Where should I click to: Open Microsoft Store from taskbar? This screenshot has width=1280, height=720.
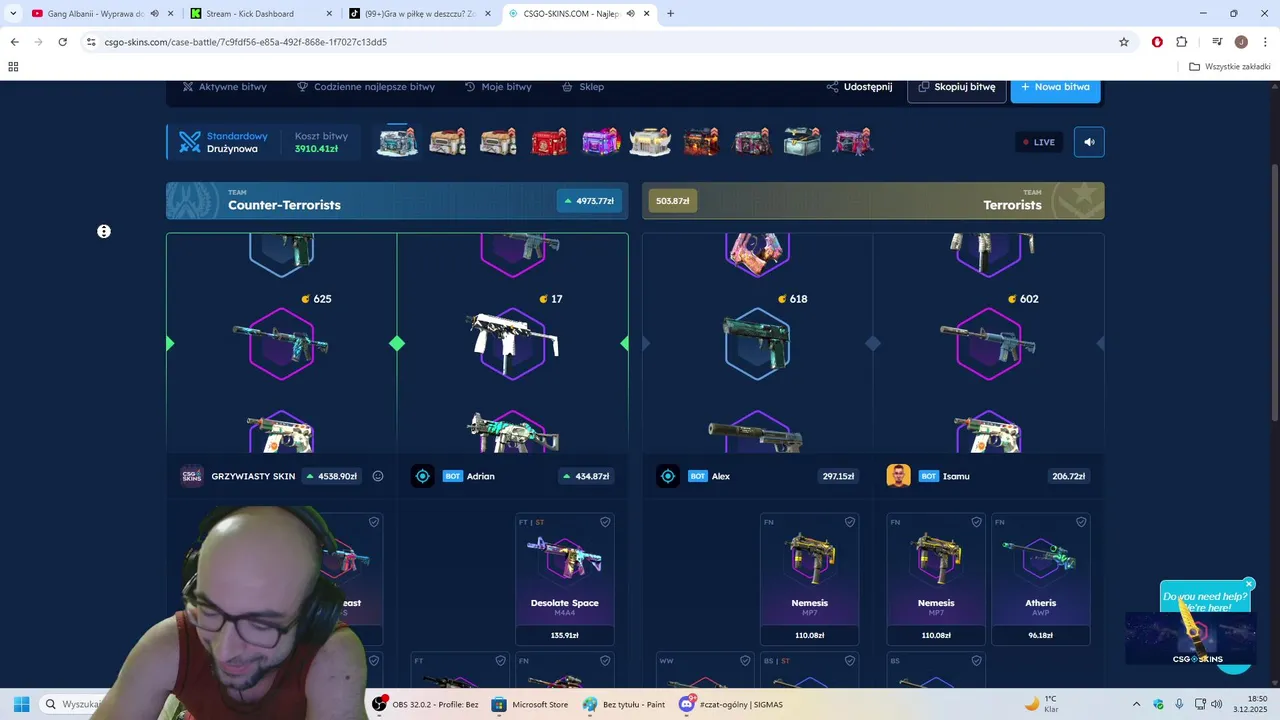coord(529,704)
